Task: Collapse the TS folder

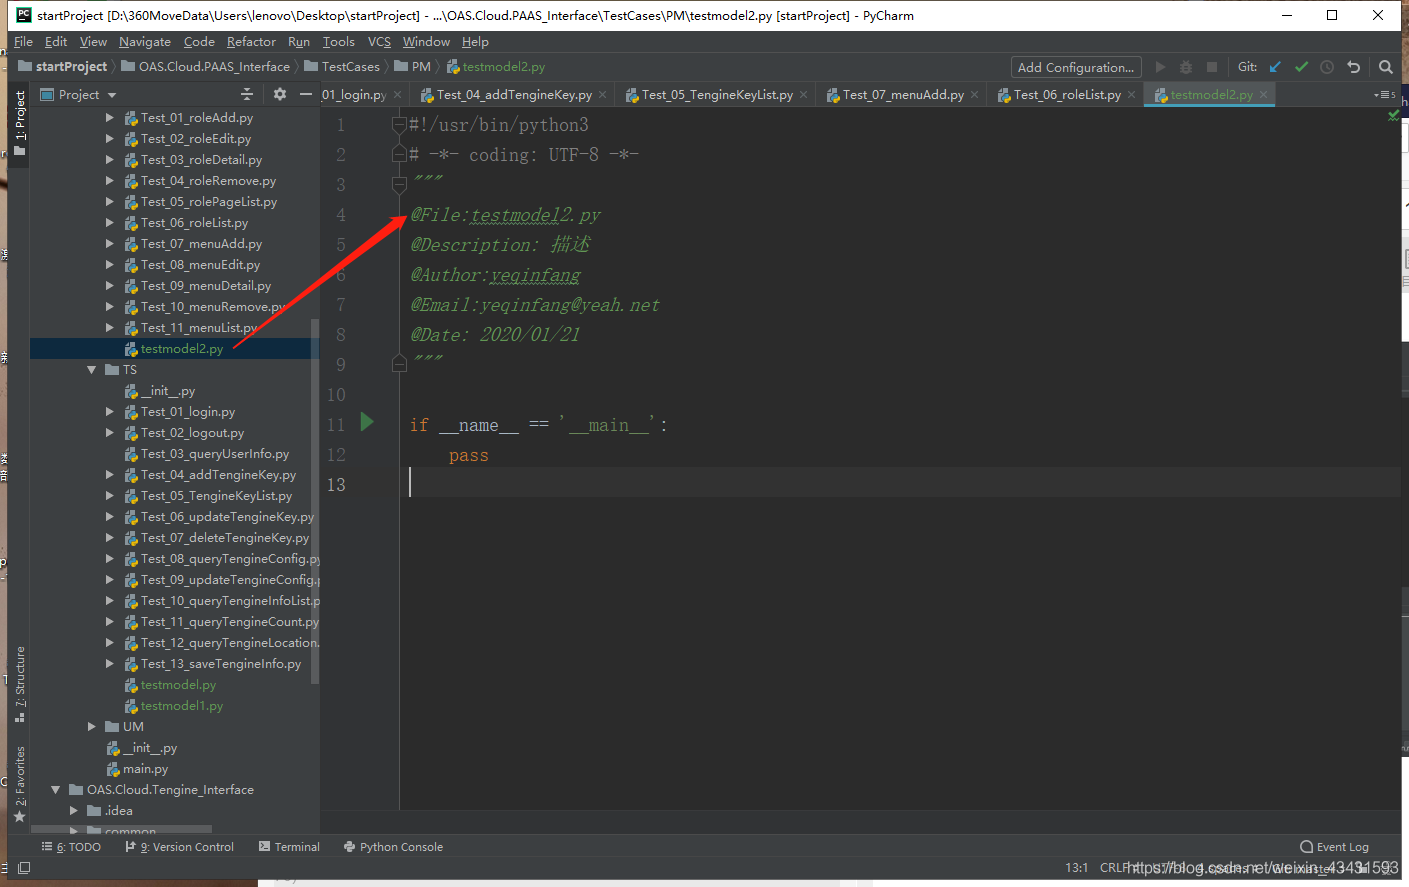Action: [x=92, y=370]
